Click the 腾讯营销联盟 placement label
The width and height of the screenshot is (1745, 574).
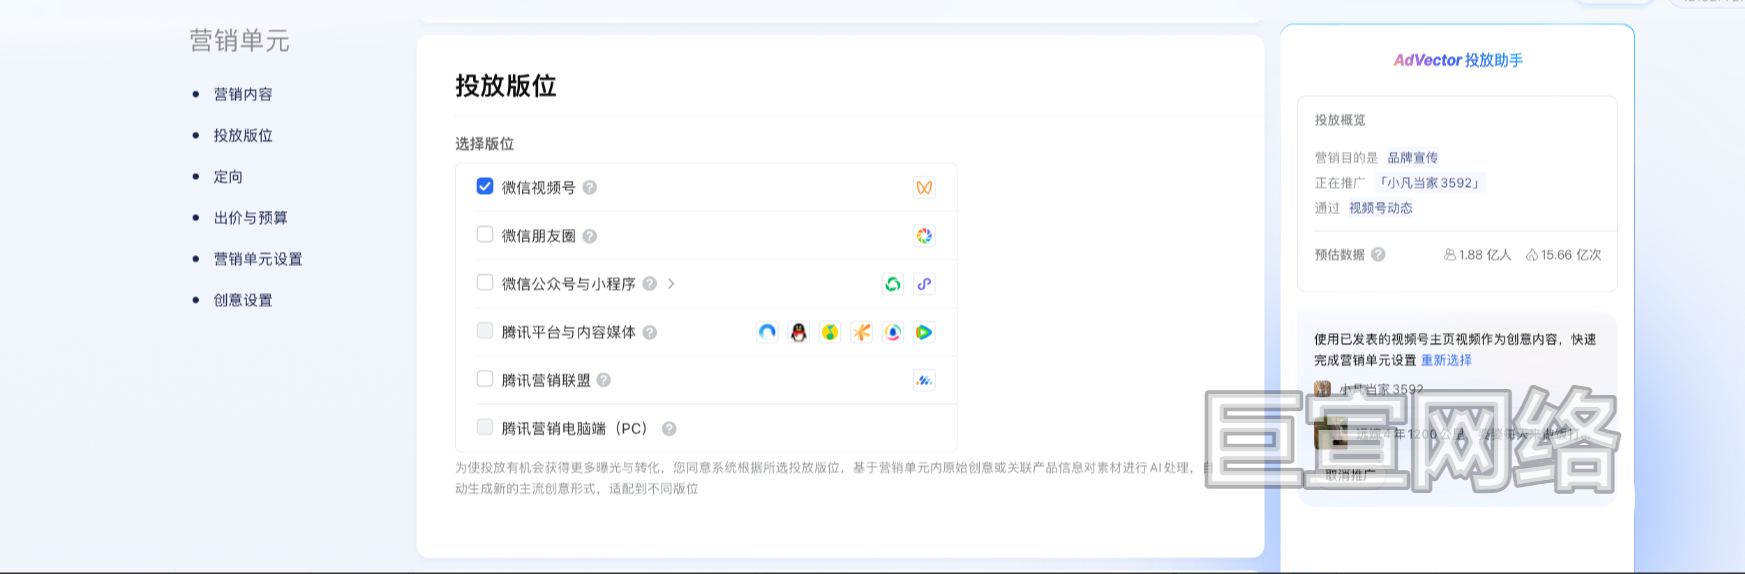(x=546, y=380)
